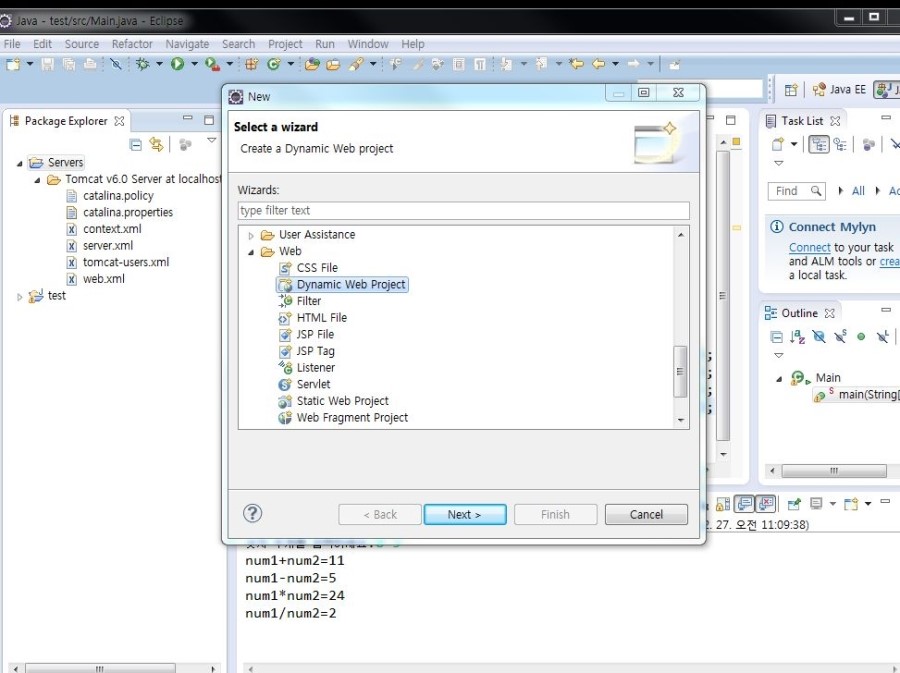This screenshot has height=673, width=900.
Task: Click the wizard list scrollbar thumb
Action: coord(680,371)
